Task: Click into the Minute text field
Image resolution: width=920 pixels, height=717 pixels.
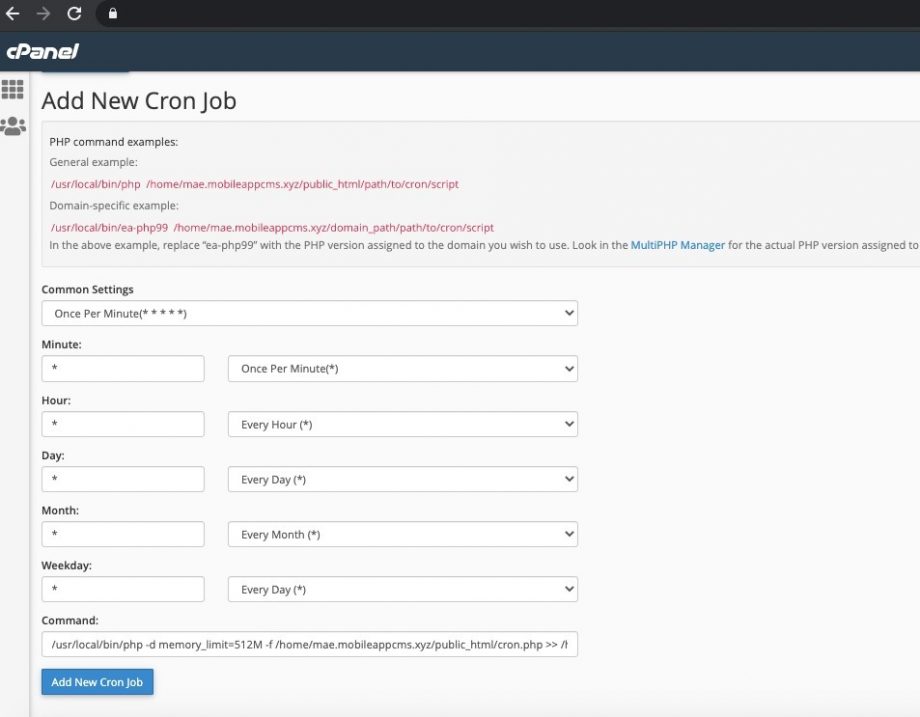Action: coord(123,368)
